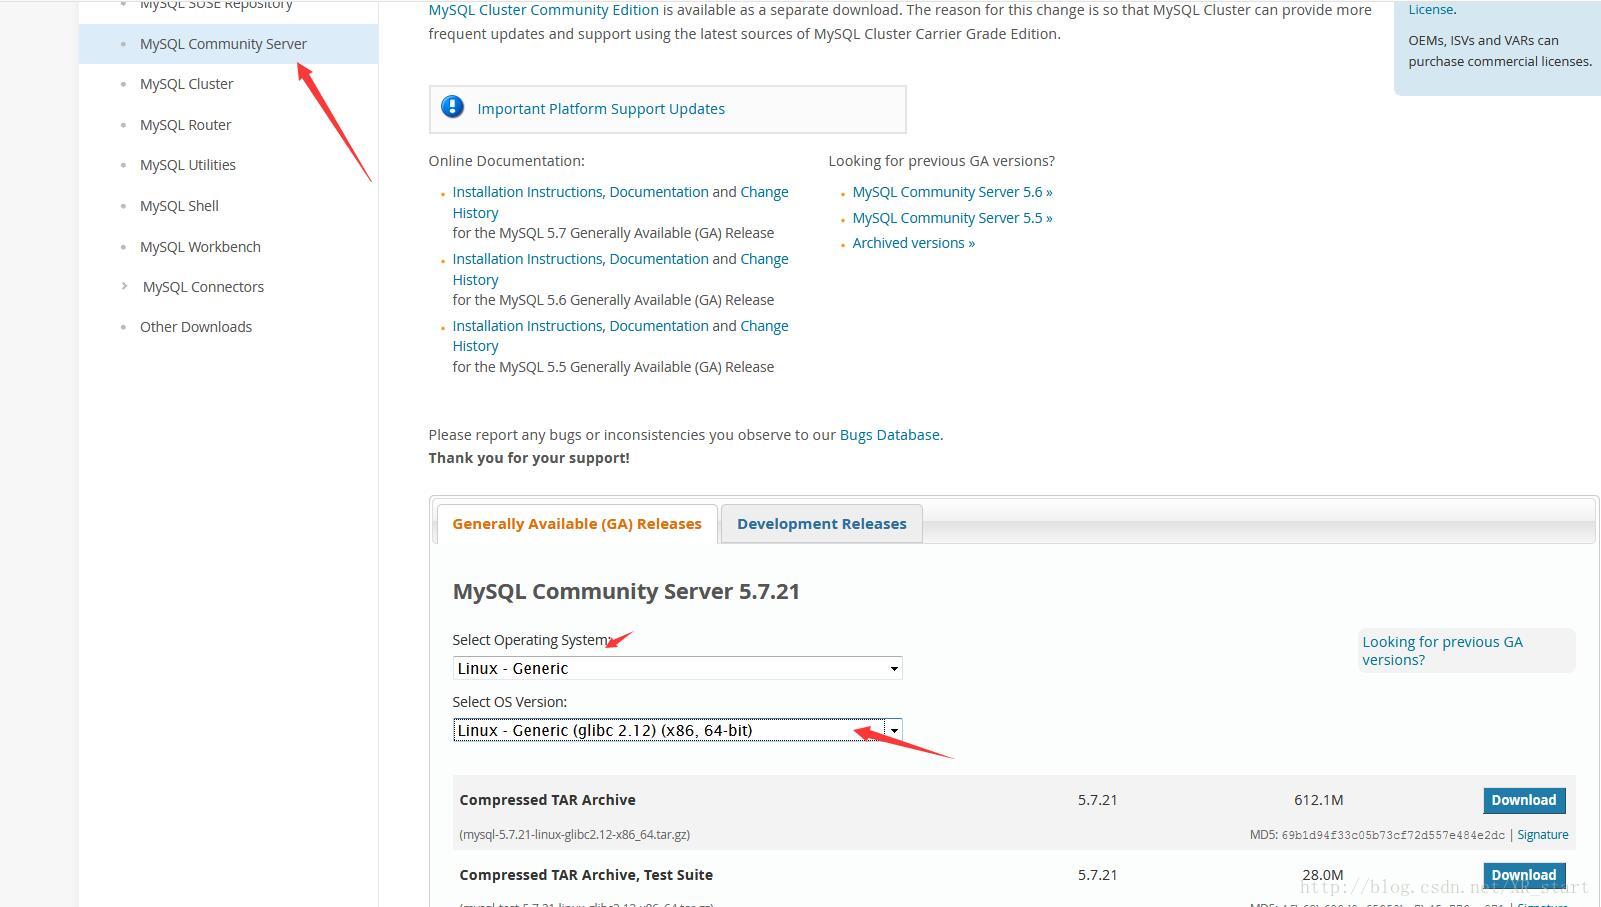Open Installation Instructions link for MySQL 5.7
The height and width of the screenshot is (907, 1601).
(527, 192)
